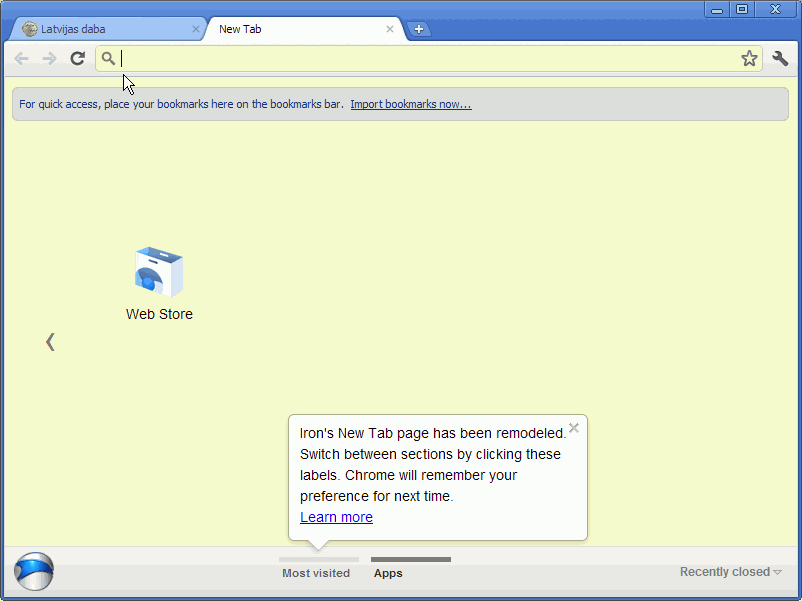Expand the Recently closed menu
Screen dimensions: 802x601
730,572
